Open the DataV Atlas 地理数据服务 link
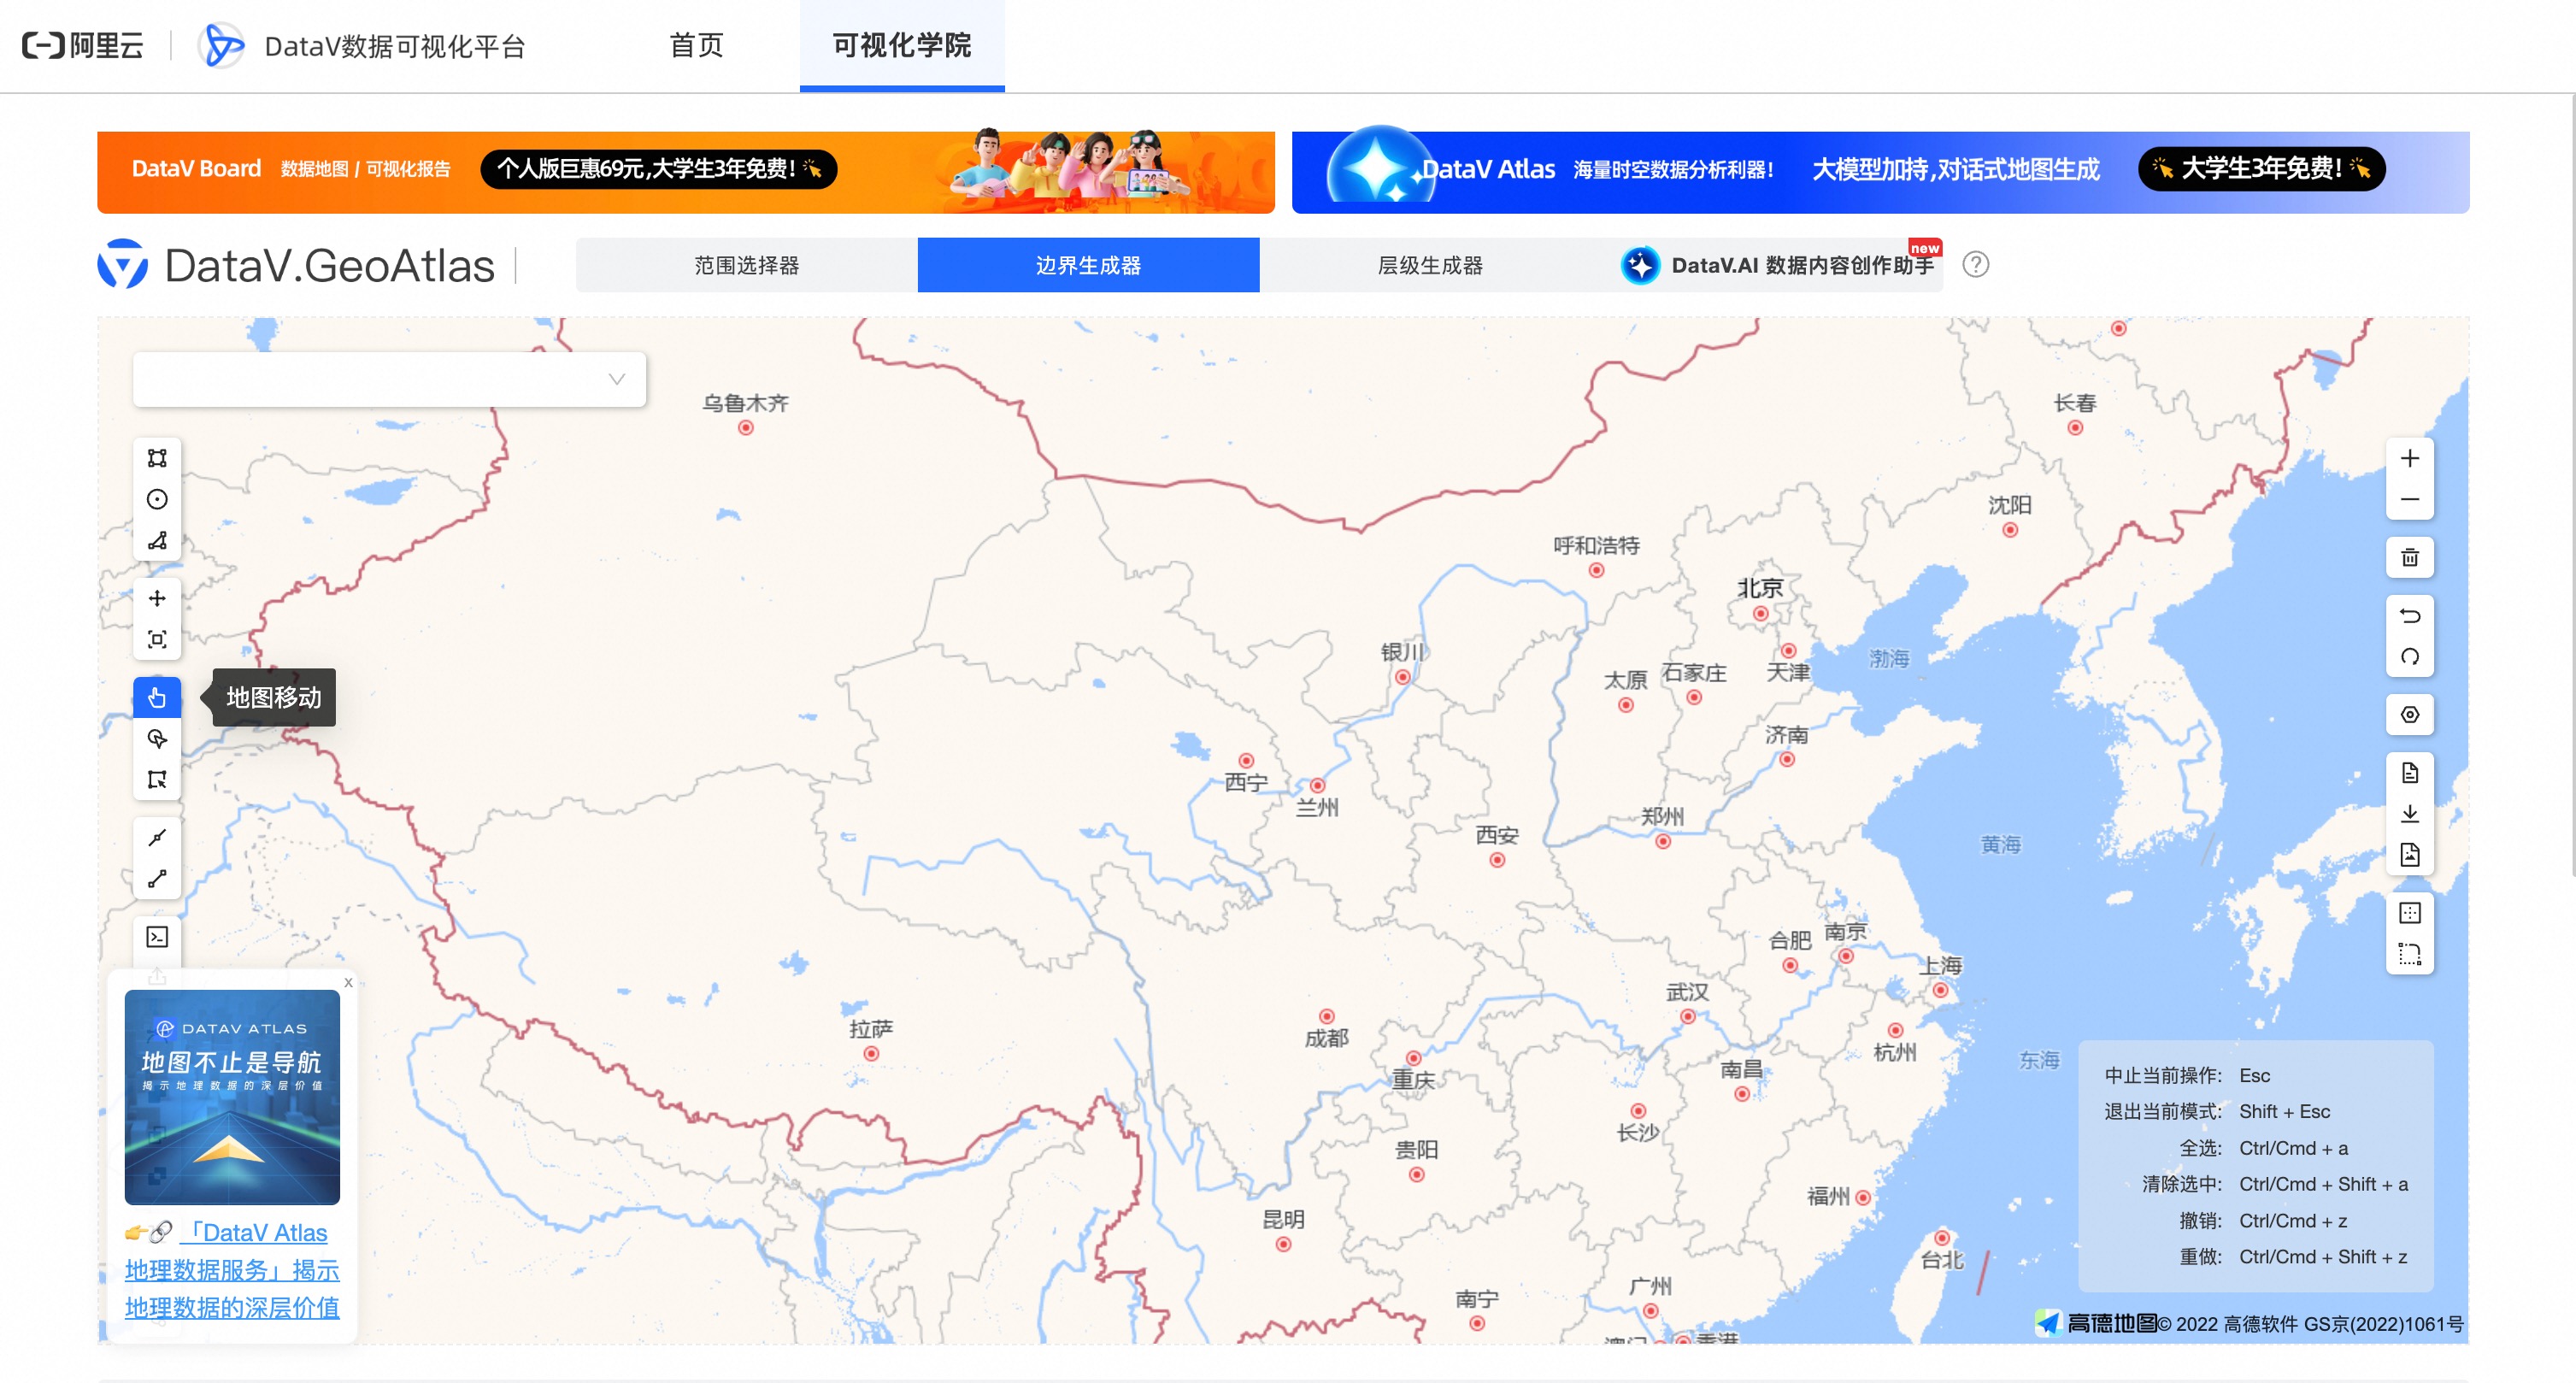This screenshot has height=1383, width=2576. [232, 1269]
